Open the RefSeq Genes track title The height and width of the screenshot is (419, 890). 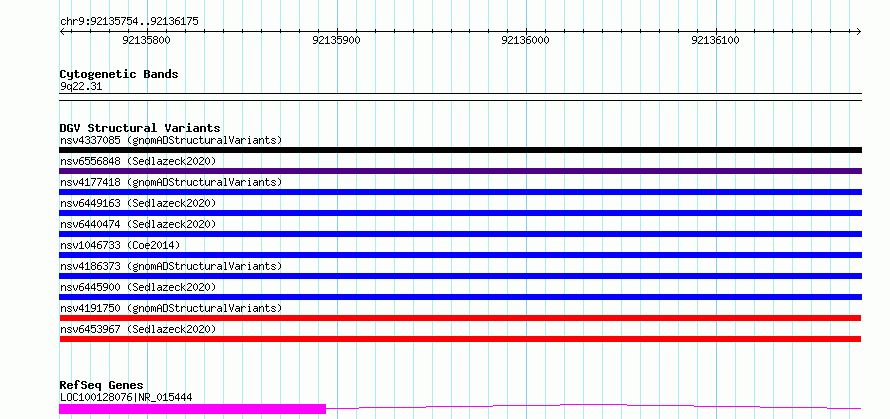click(101, 386)
